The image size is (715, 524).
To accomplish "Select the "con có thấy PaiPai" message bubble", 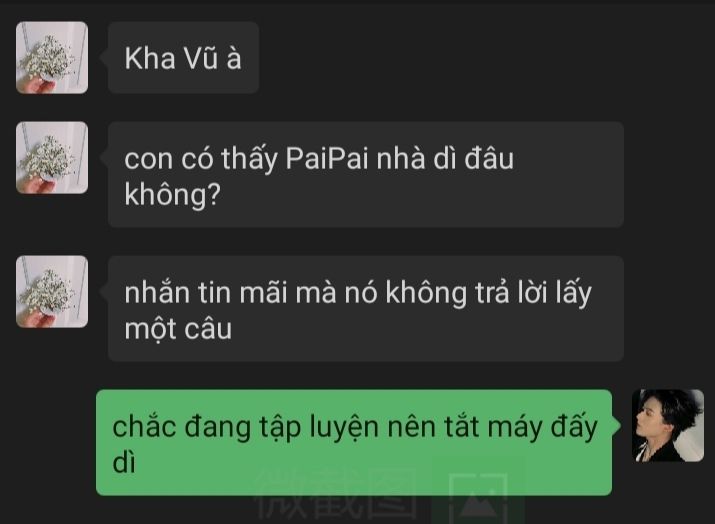I will point(366,174).
